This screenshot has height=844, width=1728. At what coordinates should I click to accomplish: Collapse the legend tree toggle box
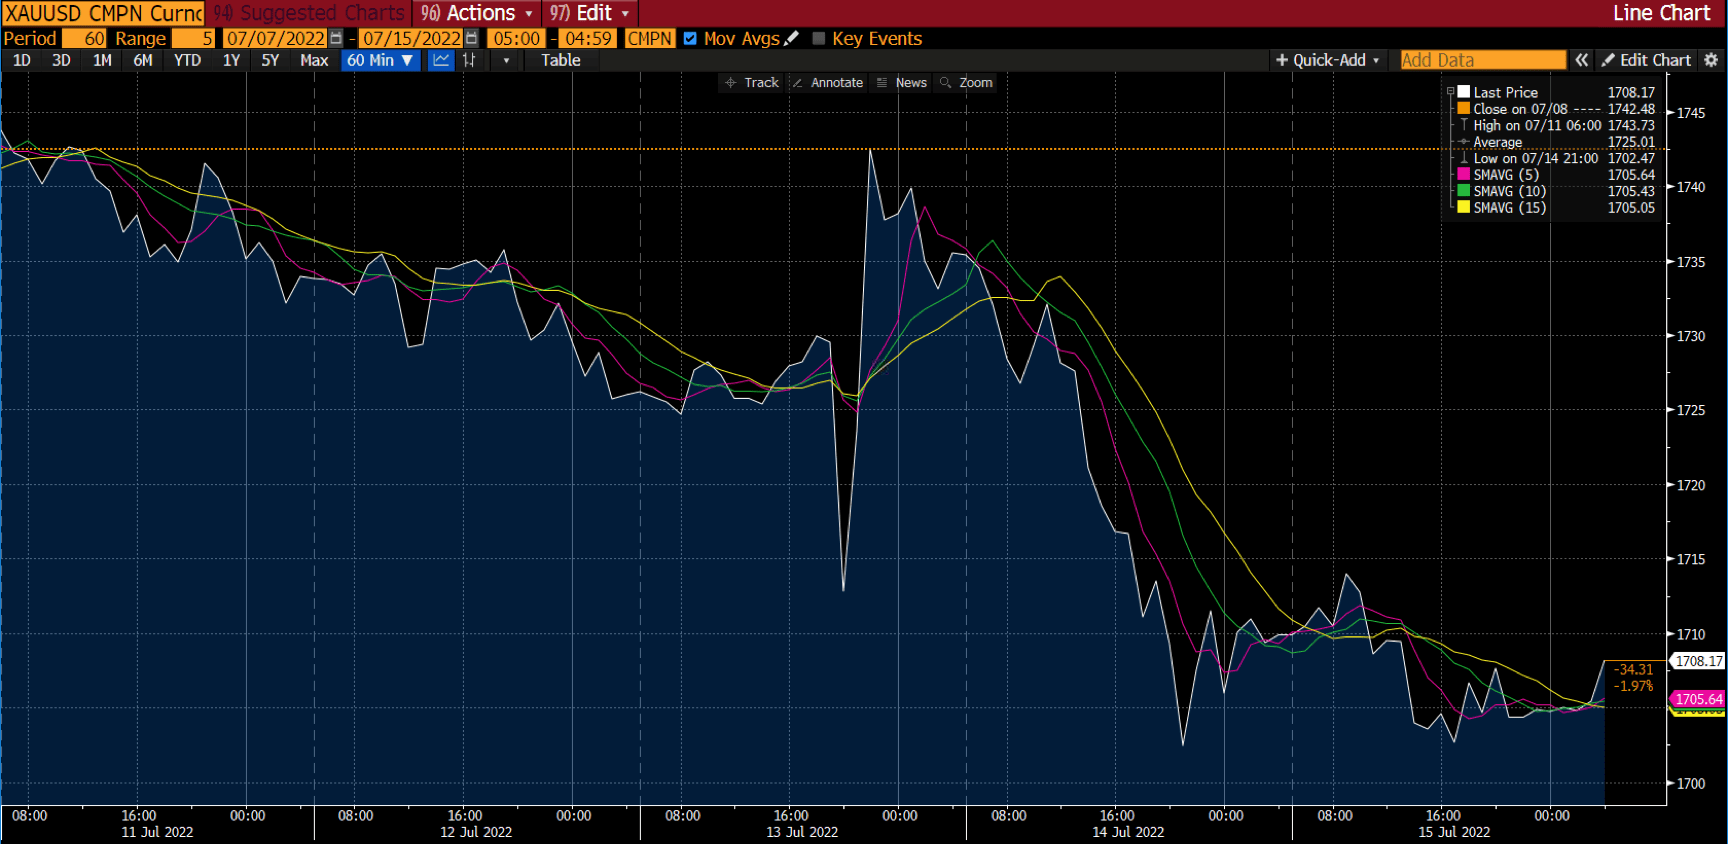pyautogui.click(x=1450, y=92)
